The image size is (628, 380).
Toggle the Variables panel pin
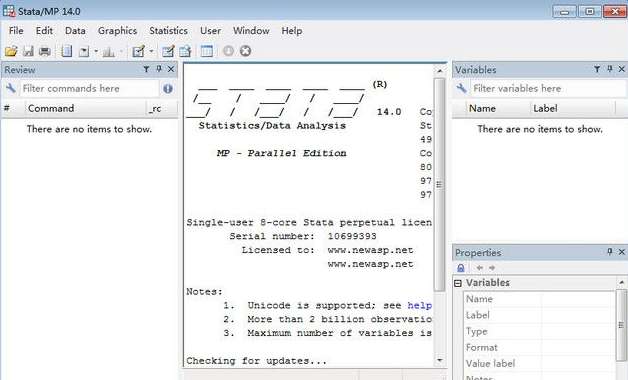(x=610, y=69)
